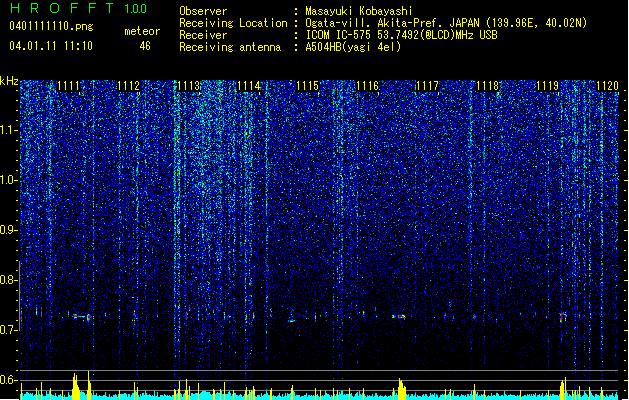629x400 pixels.
Task: Click time marker 1115
Action: (308, 86)
